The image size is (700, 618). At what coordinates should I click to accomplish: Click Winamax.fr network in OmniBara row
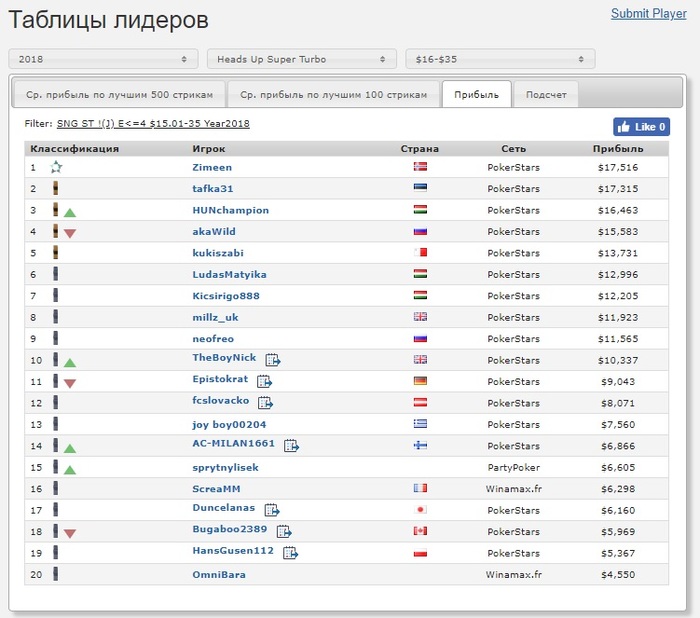click(513, 575)
